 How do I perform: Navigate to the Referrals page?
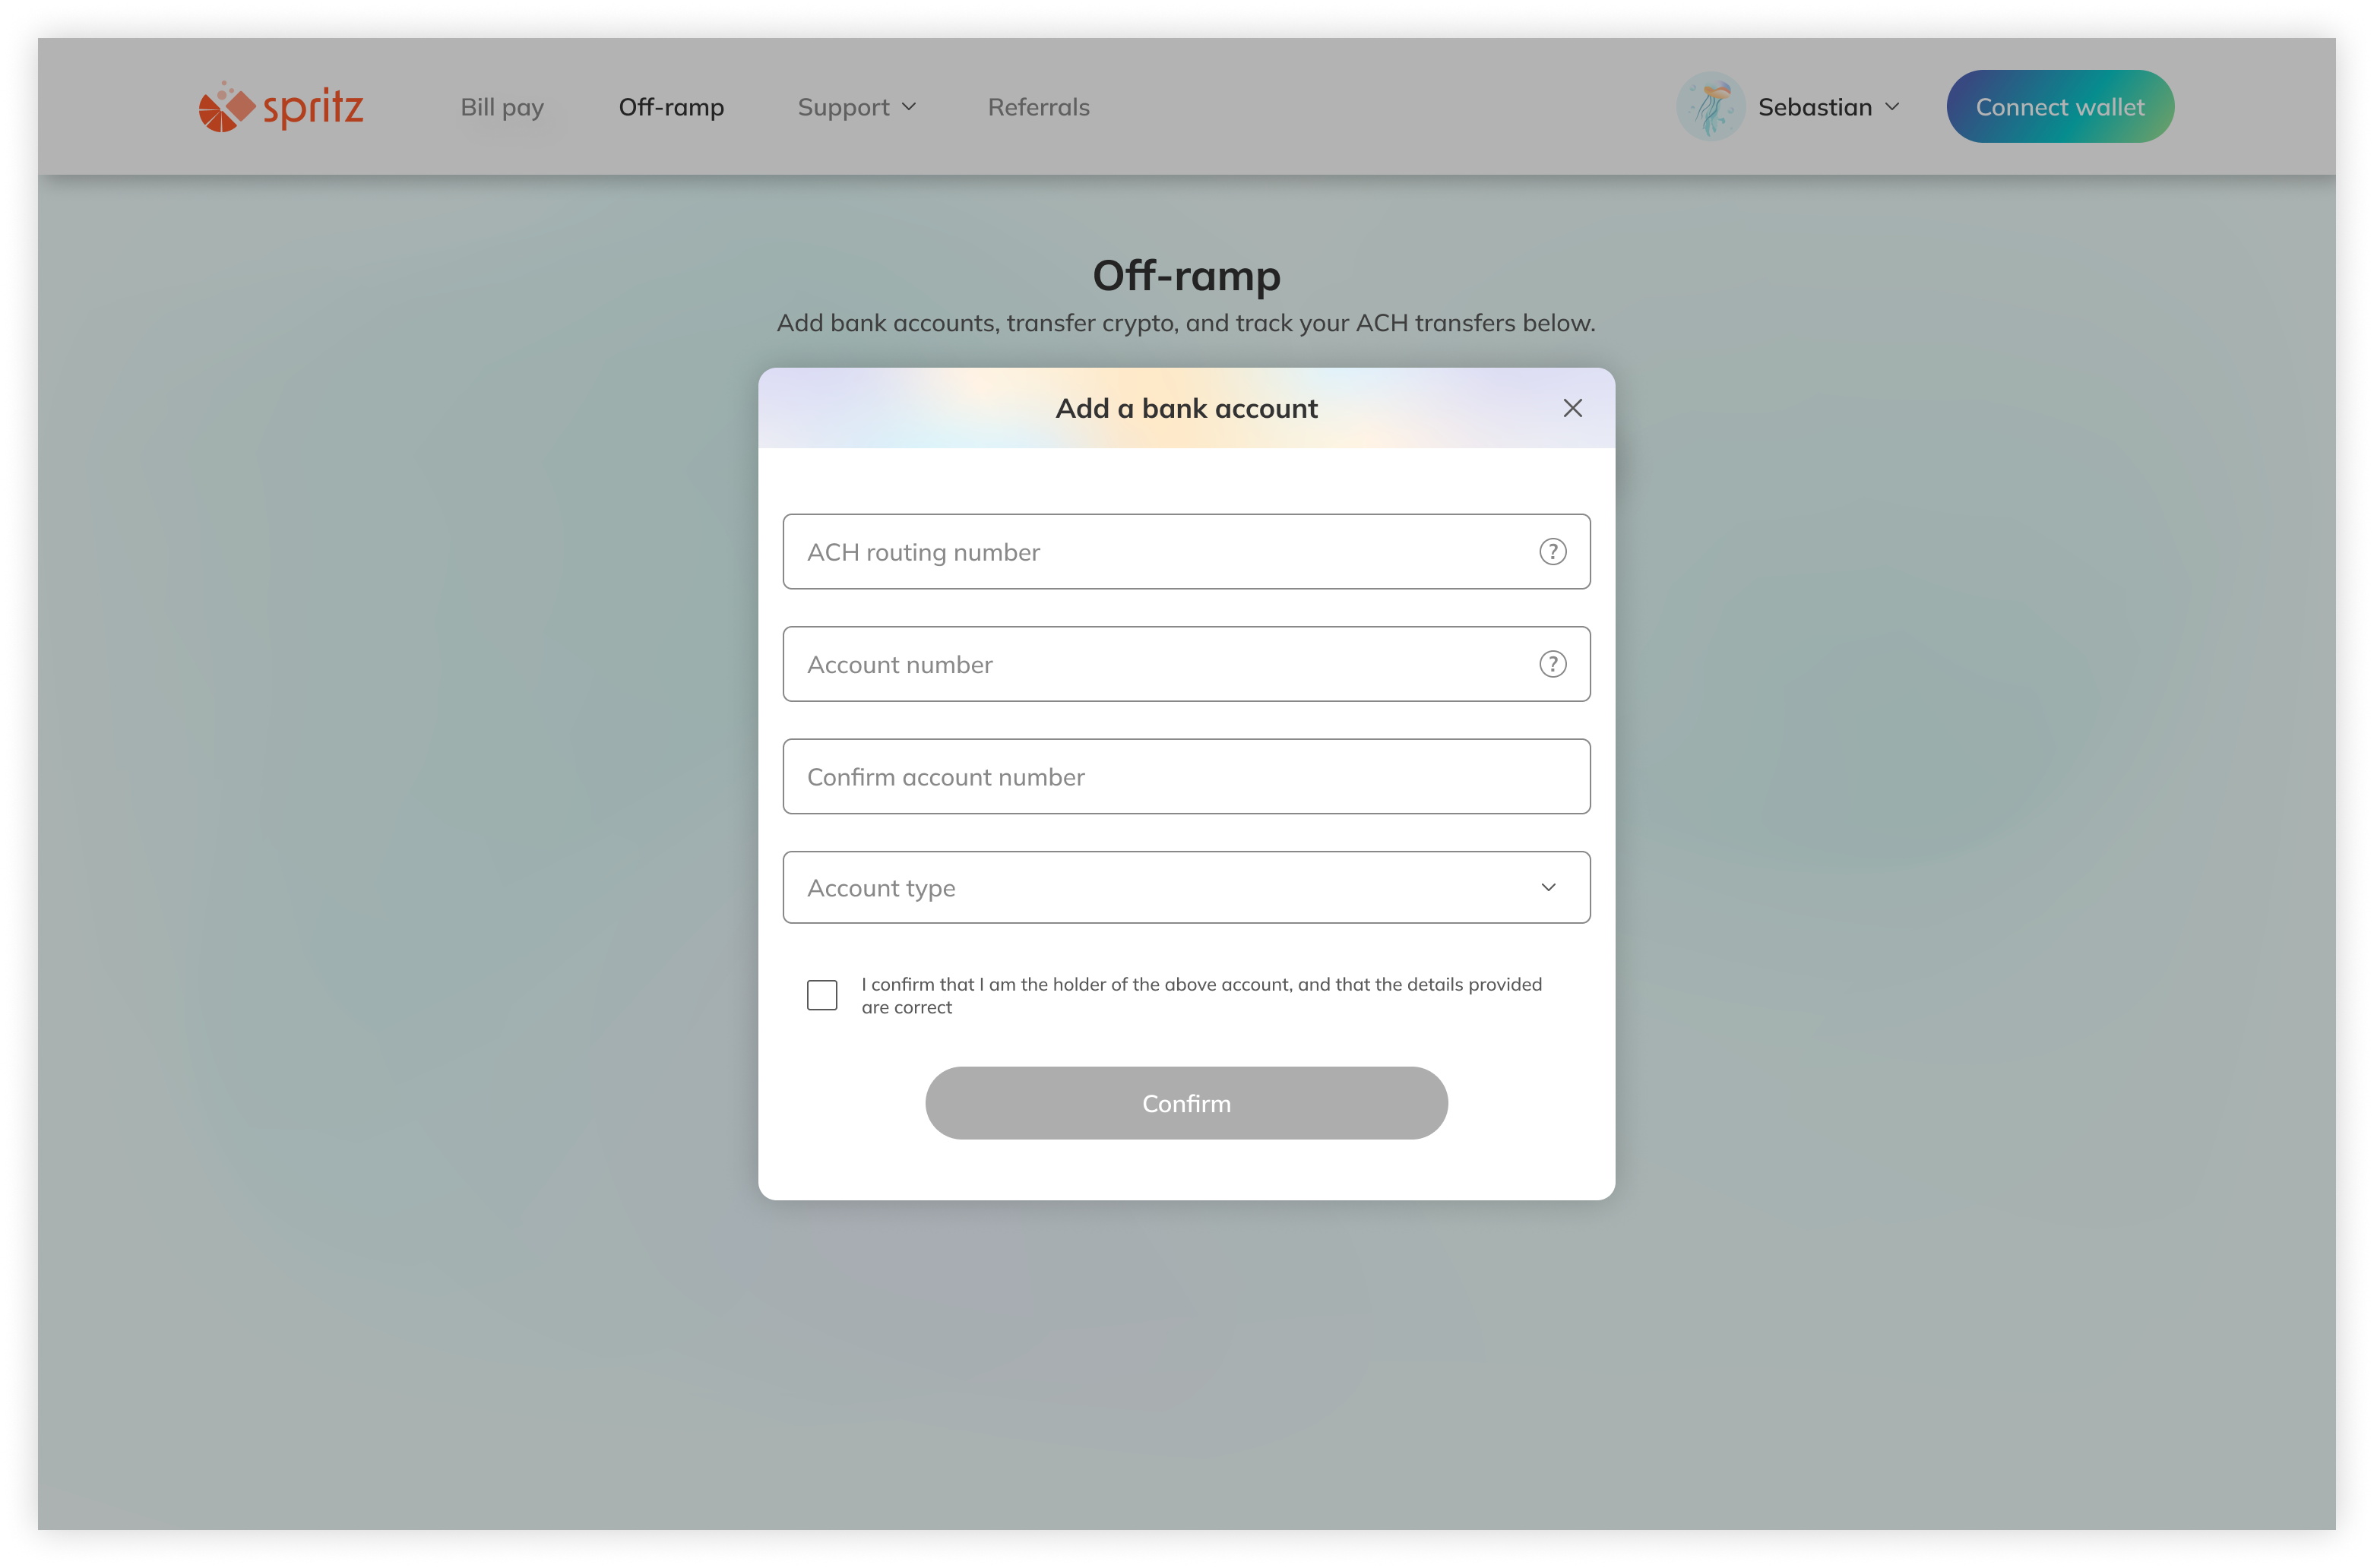click(x=1038, y=106)
